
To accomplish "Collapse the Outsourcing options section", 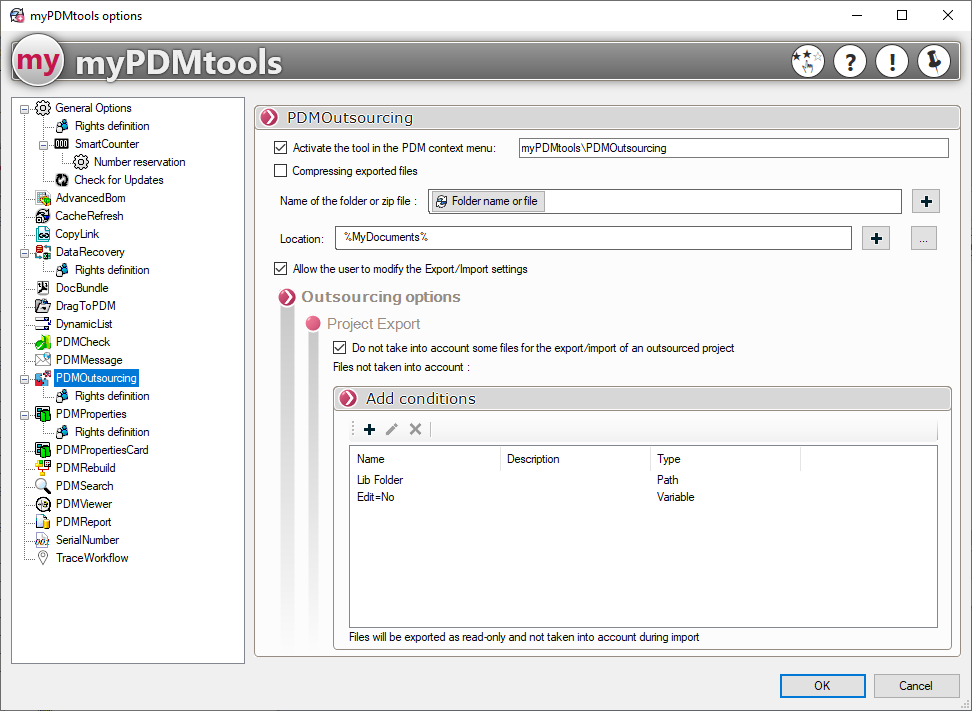I will click(286, 297).
